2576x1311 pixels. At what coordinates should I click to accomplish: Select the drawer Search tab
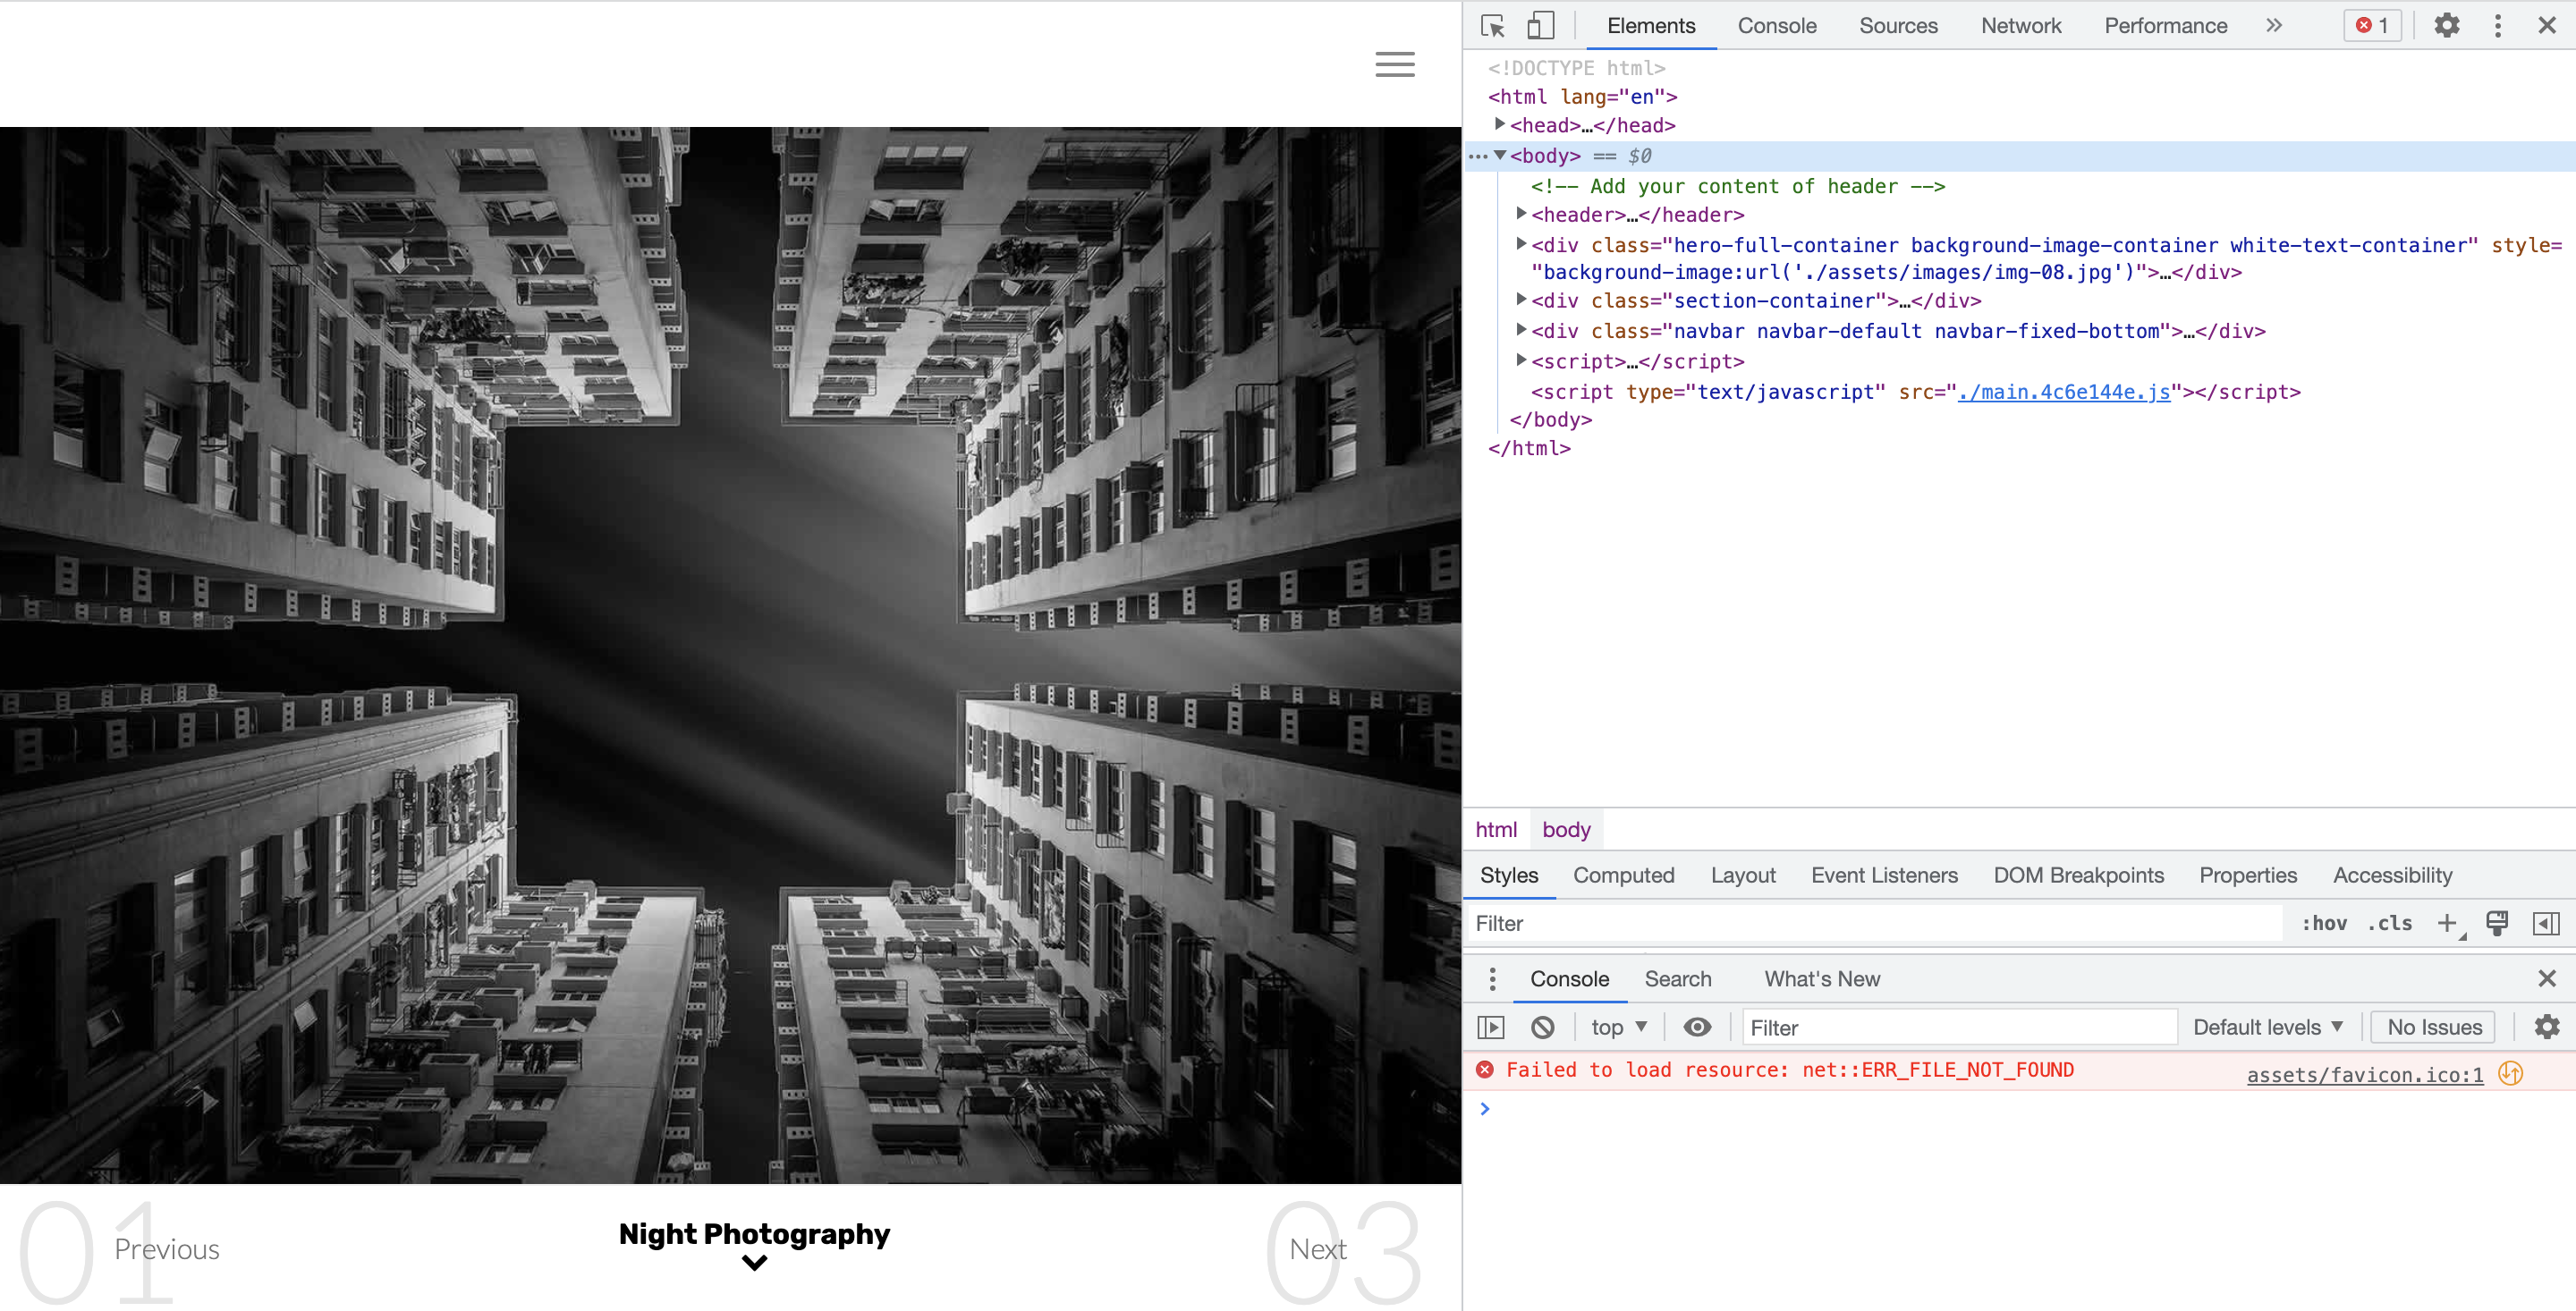coord(1677,979)
